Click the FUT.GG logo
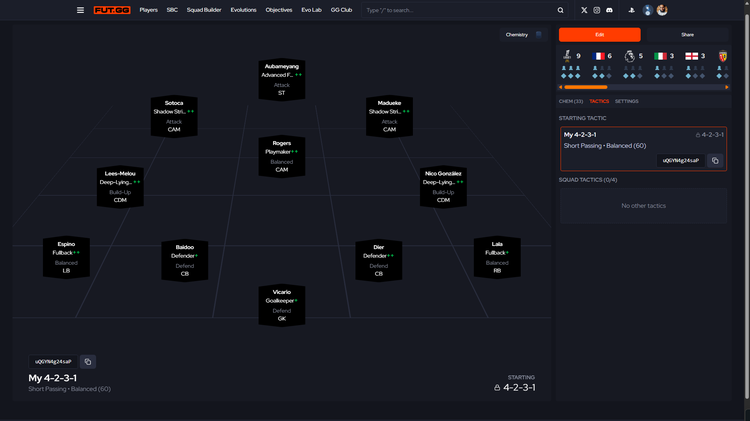Screen dimensions: 750x421 (x=112, y=10)
